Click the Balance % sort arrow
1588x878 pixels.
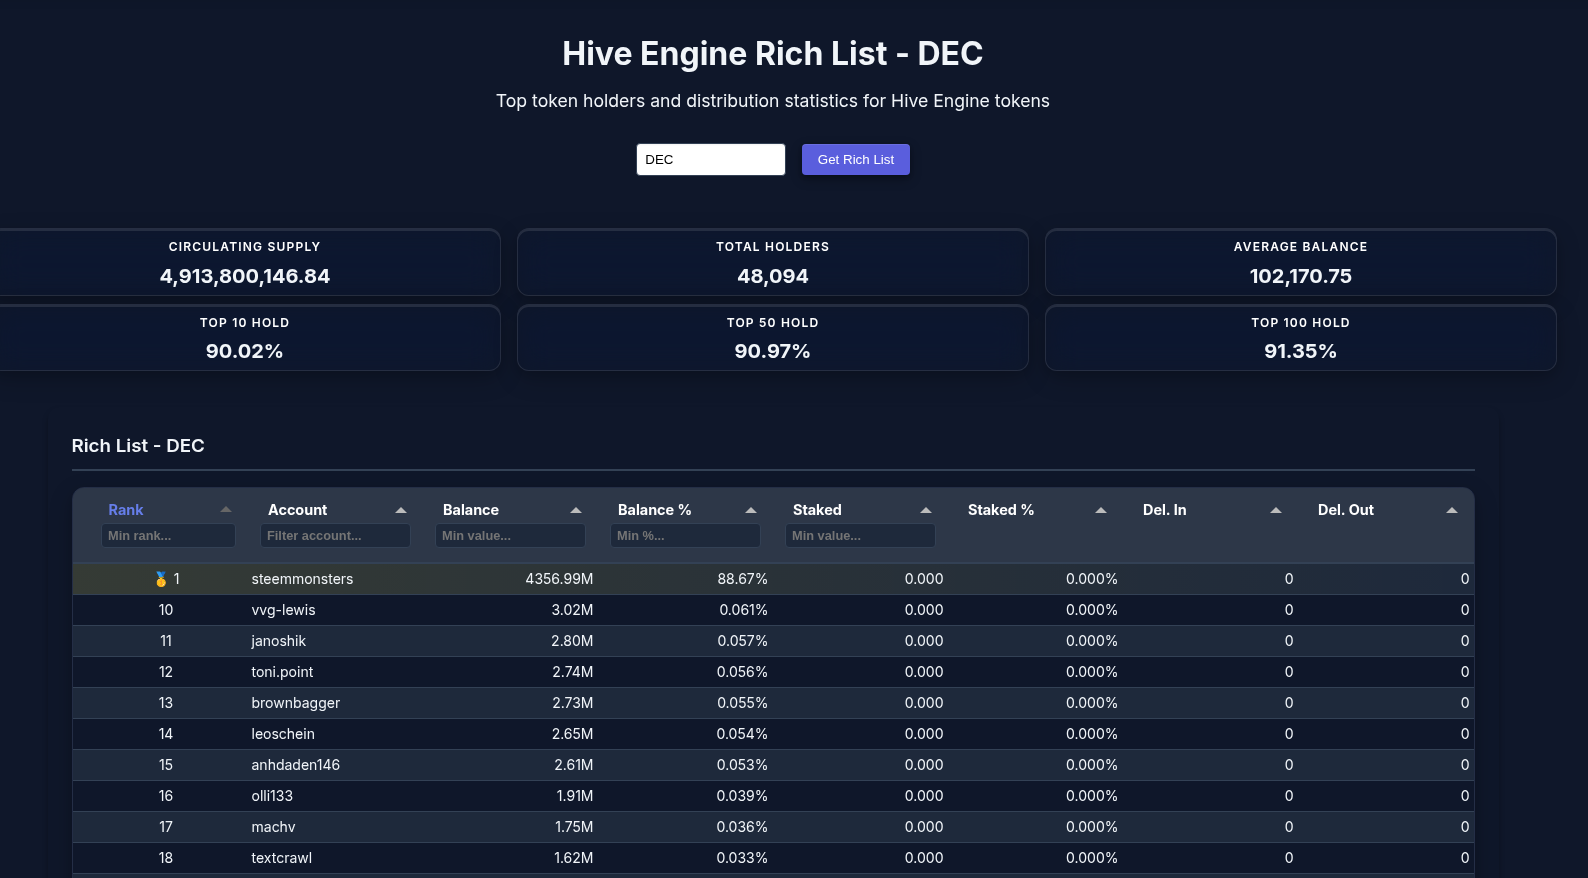tap(751, 510)
